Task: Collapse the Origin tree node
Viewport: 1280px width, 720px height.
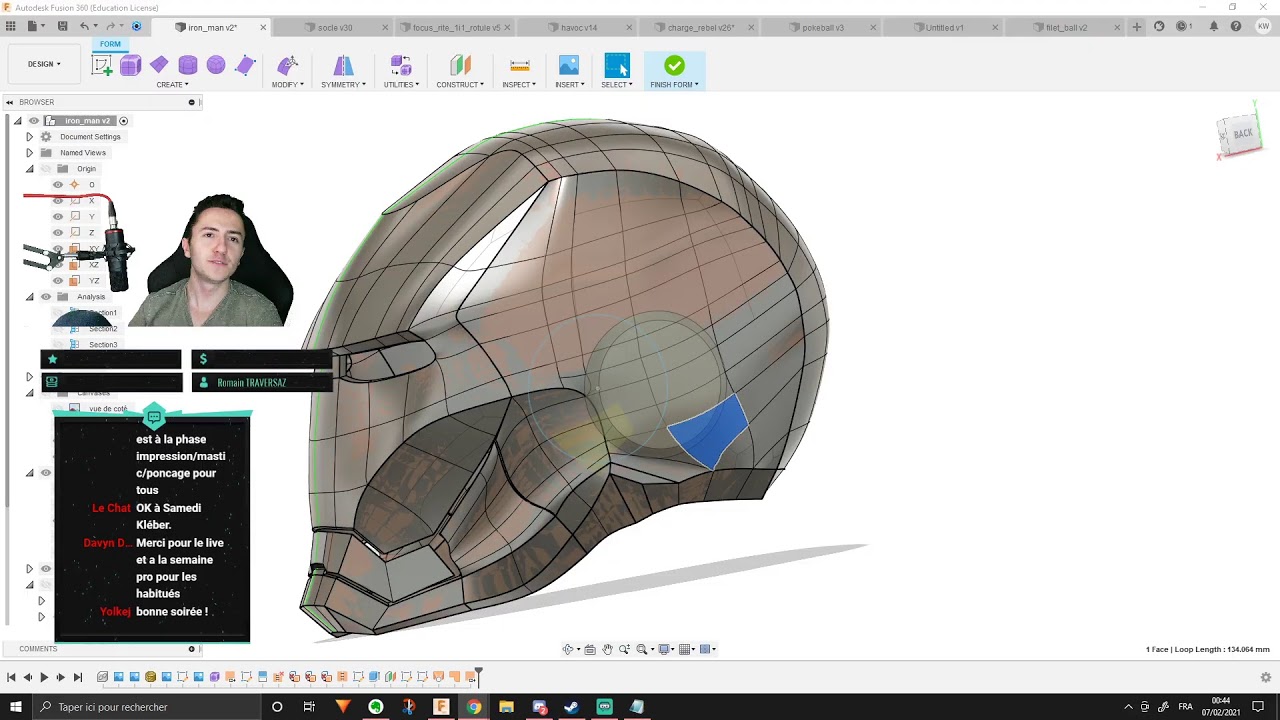Action: tap(29, 169)
